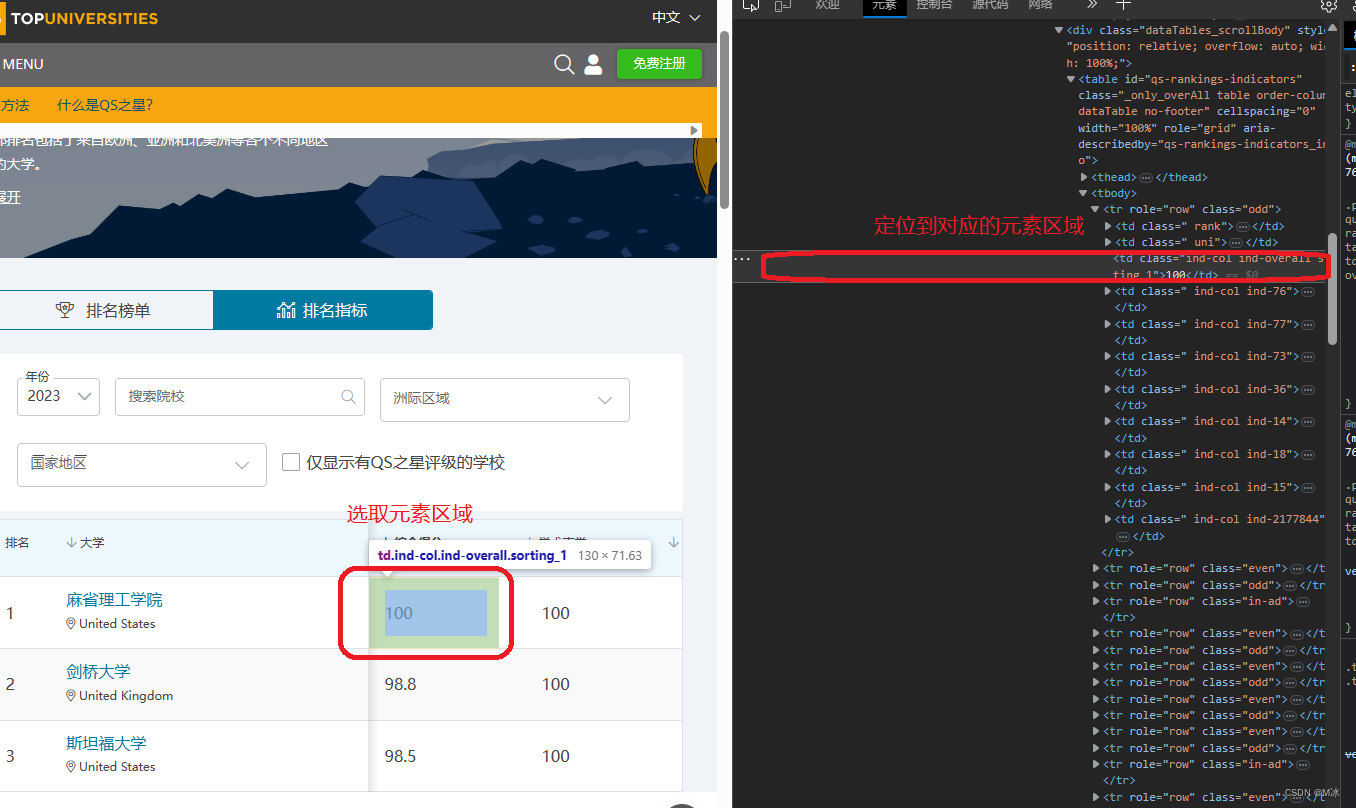Open the 什么是QS之星? link

[105, 105]
